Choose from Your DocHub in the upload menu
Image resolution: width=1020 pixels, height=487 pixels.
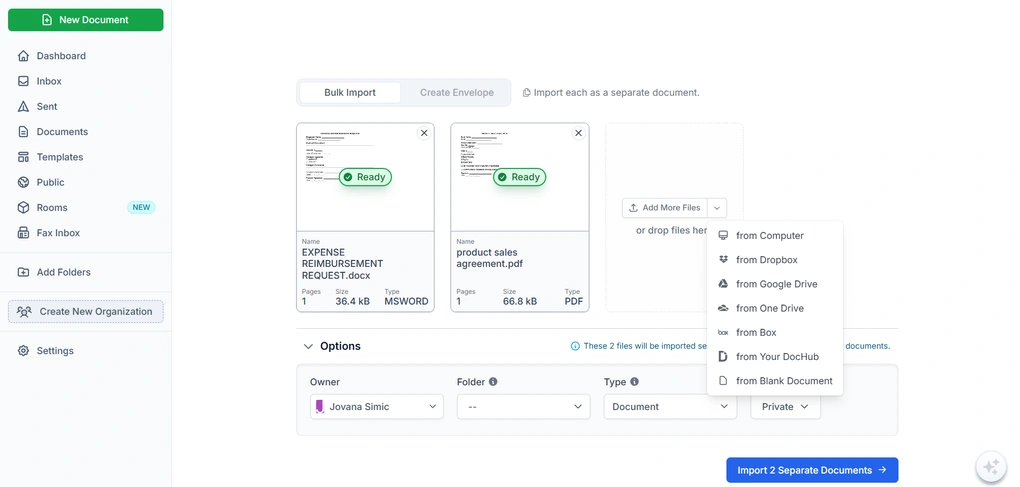pos(775,356)
